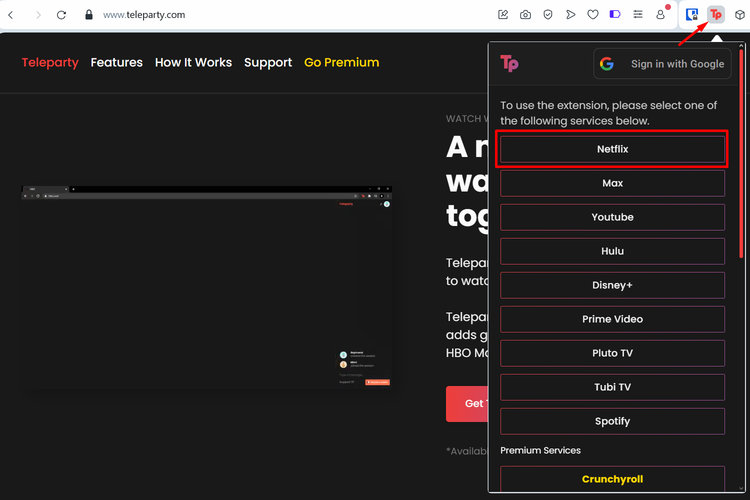Click the www.teleparty.com address bar
Screen dimensions: 750x500
tap(144, 15)
